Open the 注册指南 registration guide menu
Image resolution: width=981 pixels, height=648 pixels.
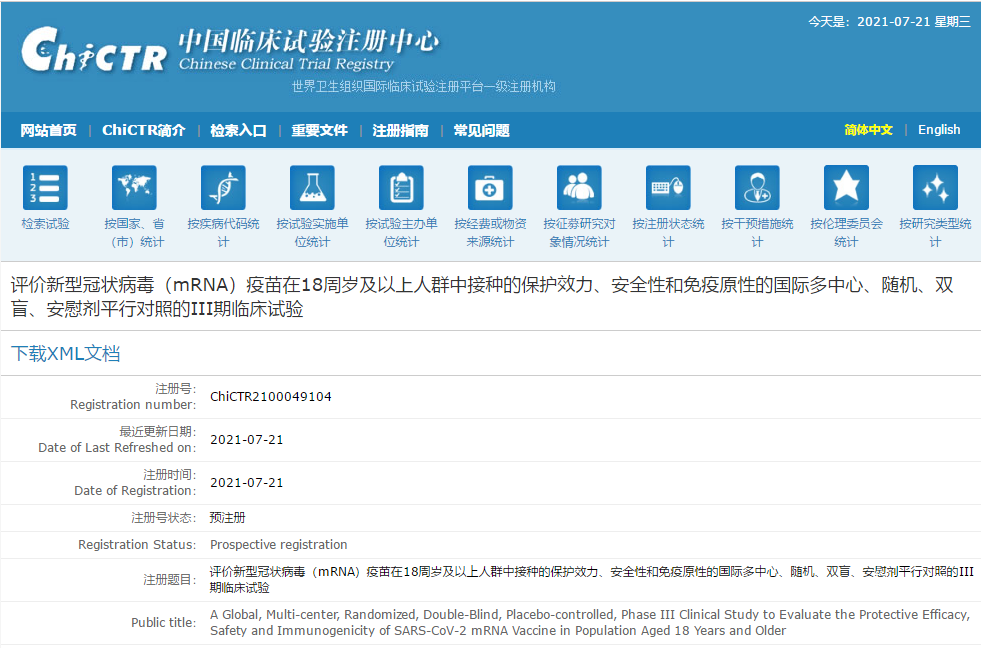pyautogui.click(x=400, y=130)
